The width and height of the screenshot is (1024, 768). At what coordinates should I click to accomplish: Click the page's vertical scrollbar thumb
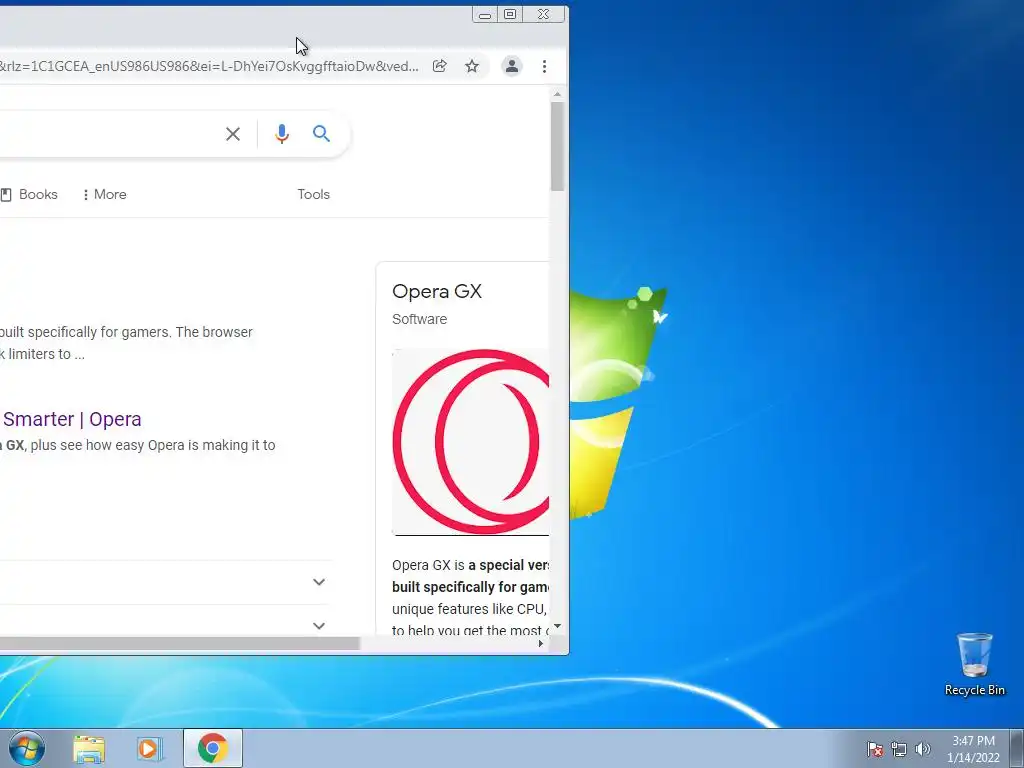coord(557,146)
